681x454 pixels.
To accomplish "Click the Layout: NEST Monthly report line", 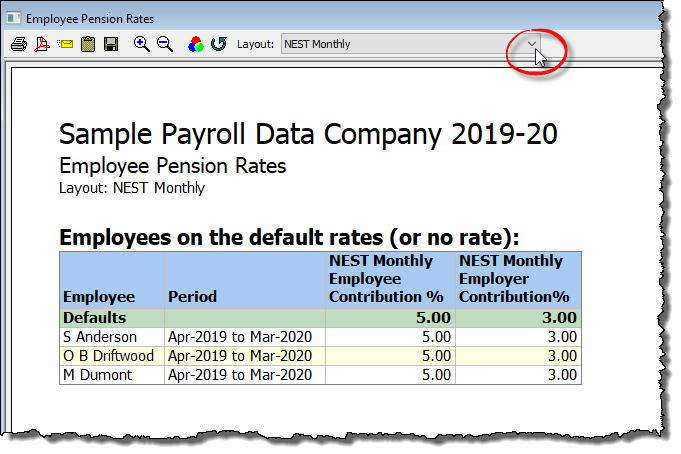I will coord(132,188).
